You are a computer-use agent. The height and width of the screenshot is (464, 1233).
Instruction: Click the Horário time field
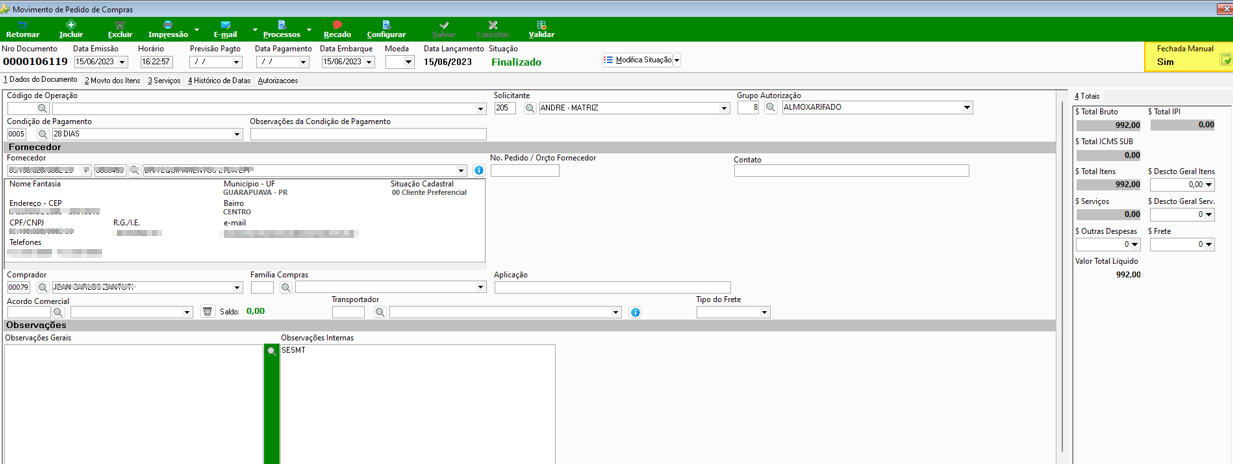[157, 62]
